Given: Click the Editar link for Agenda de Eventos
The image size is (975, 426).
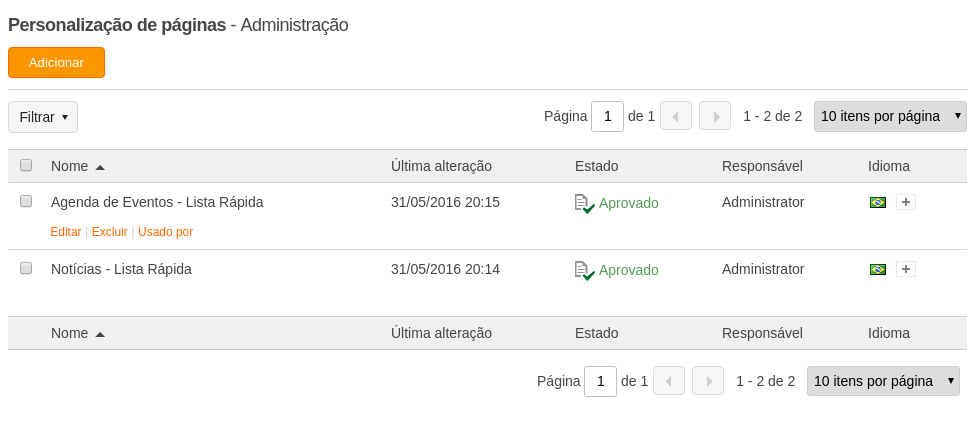Looking at the screenshot, I should point(66,232).
